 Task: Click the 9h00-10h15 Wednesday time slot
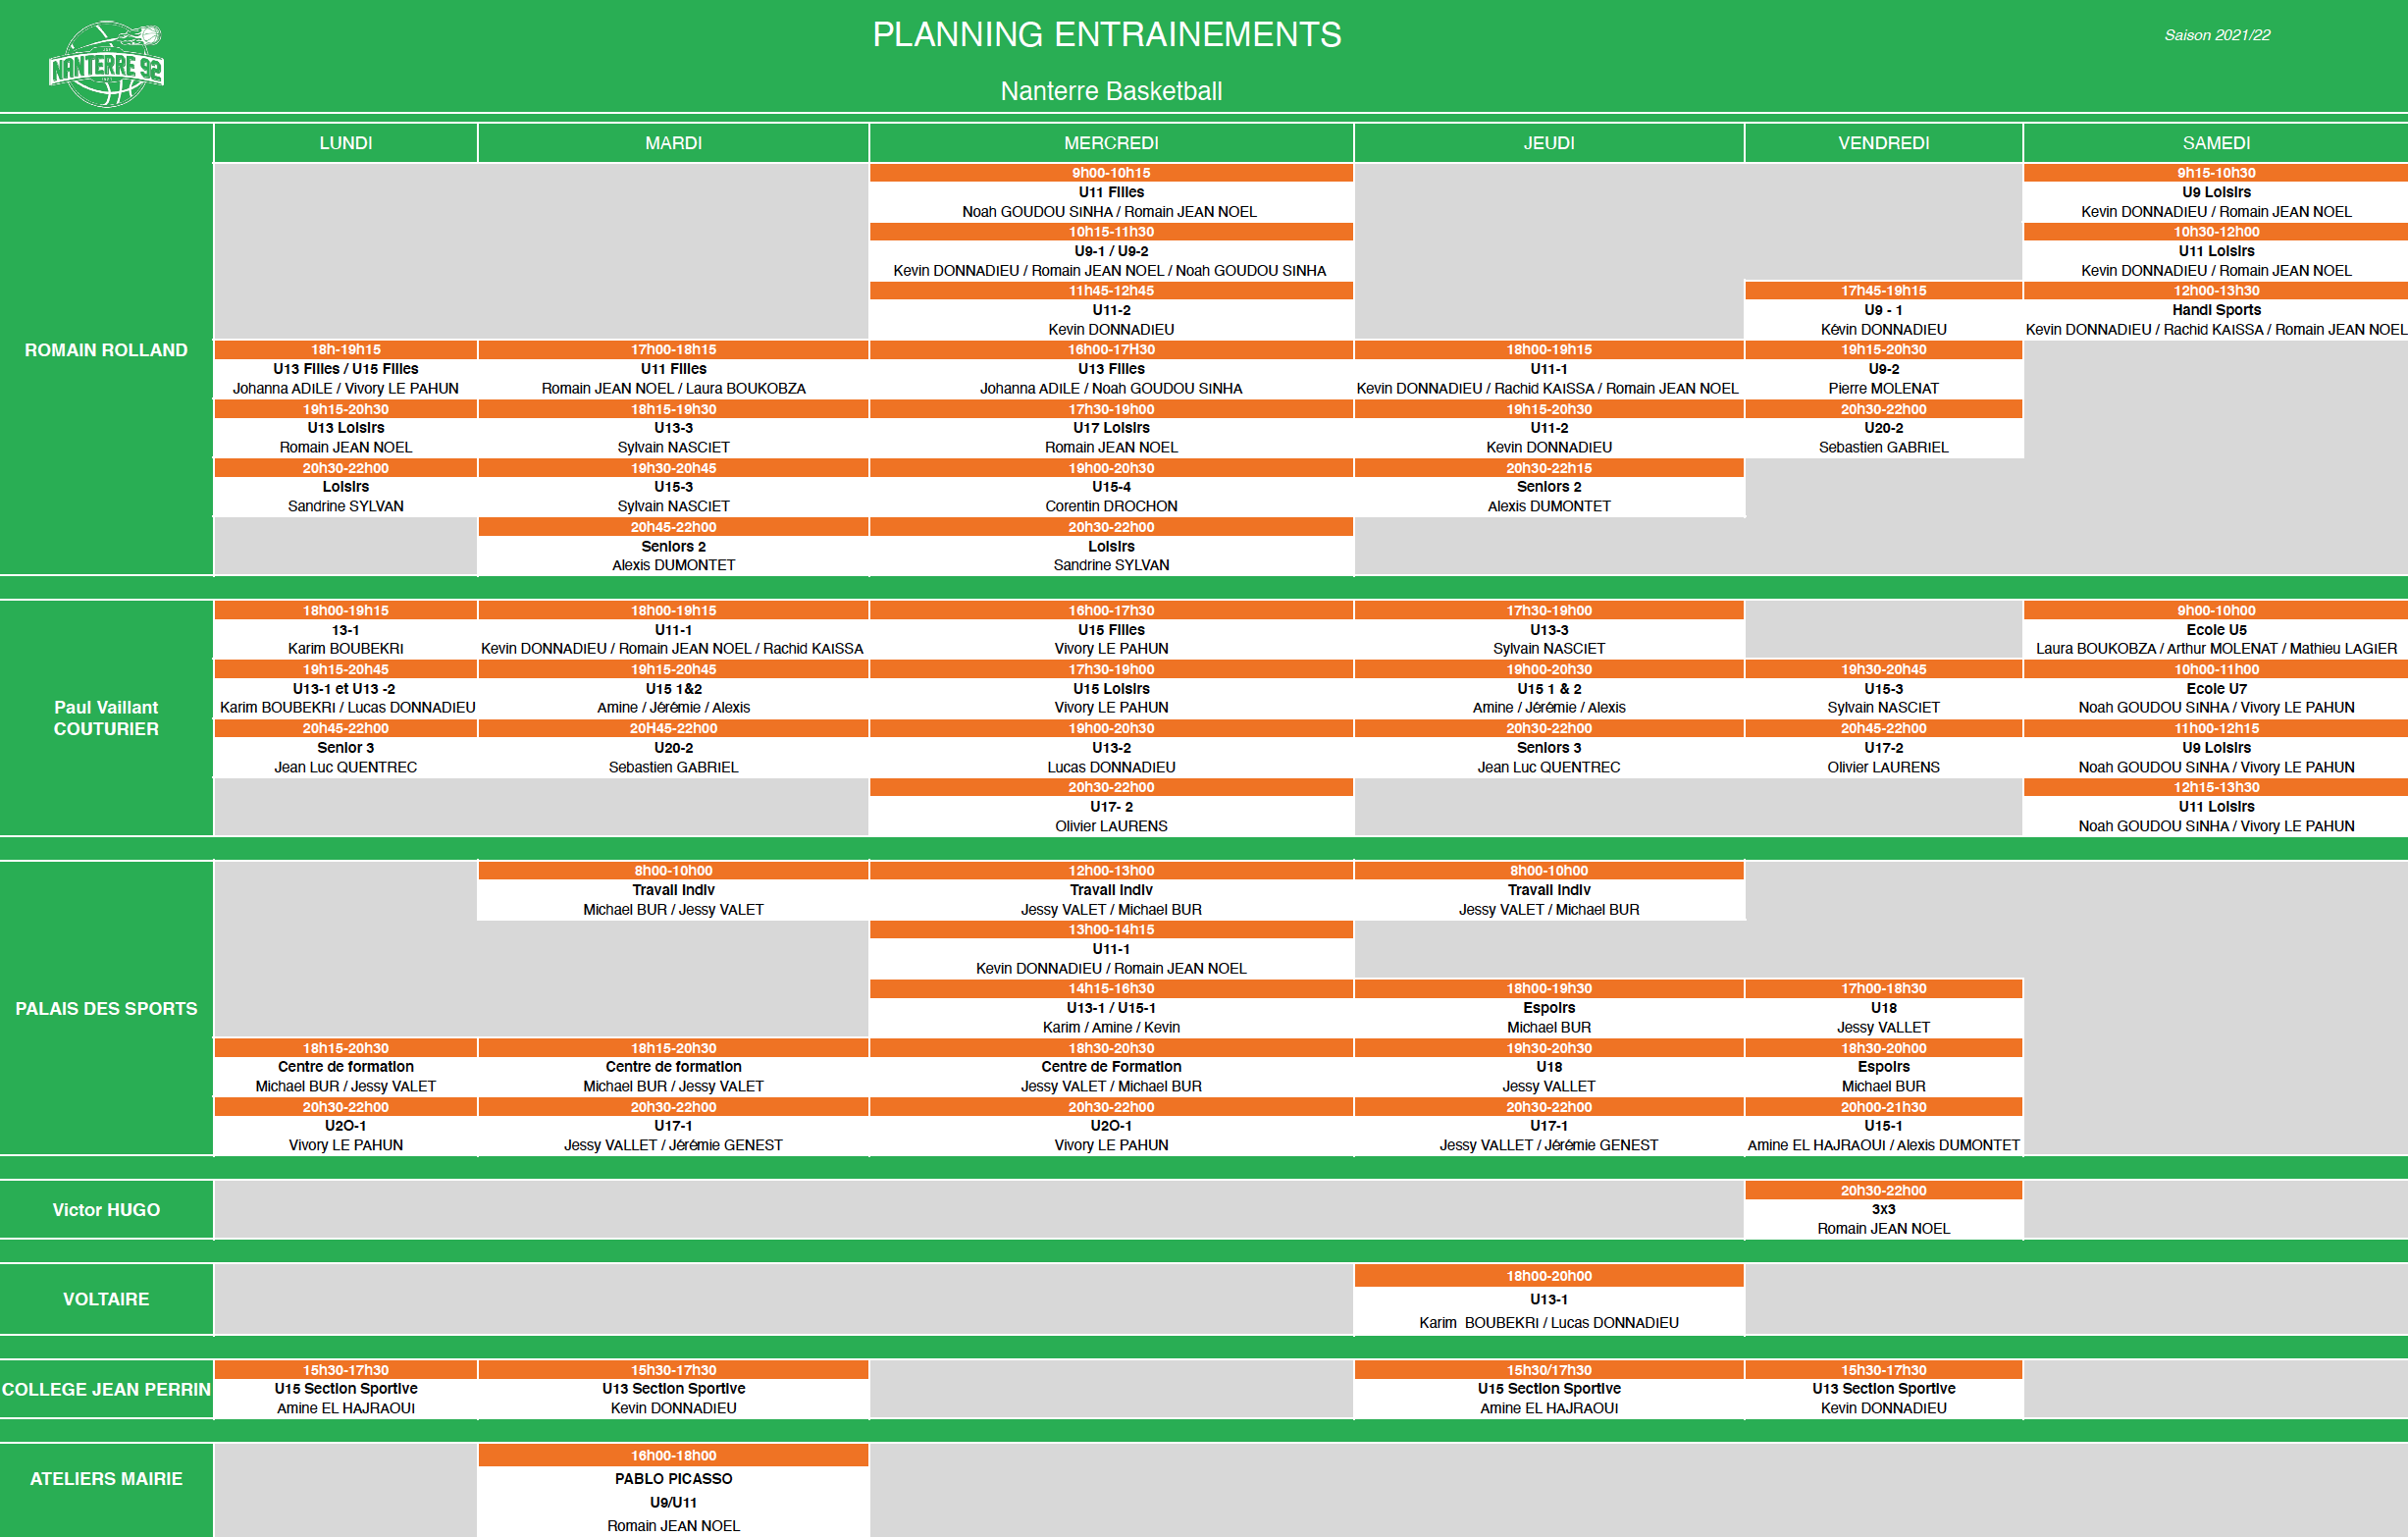pyautogui.click(x=1111, y=173)
